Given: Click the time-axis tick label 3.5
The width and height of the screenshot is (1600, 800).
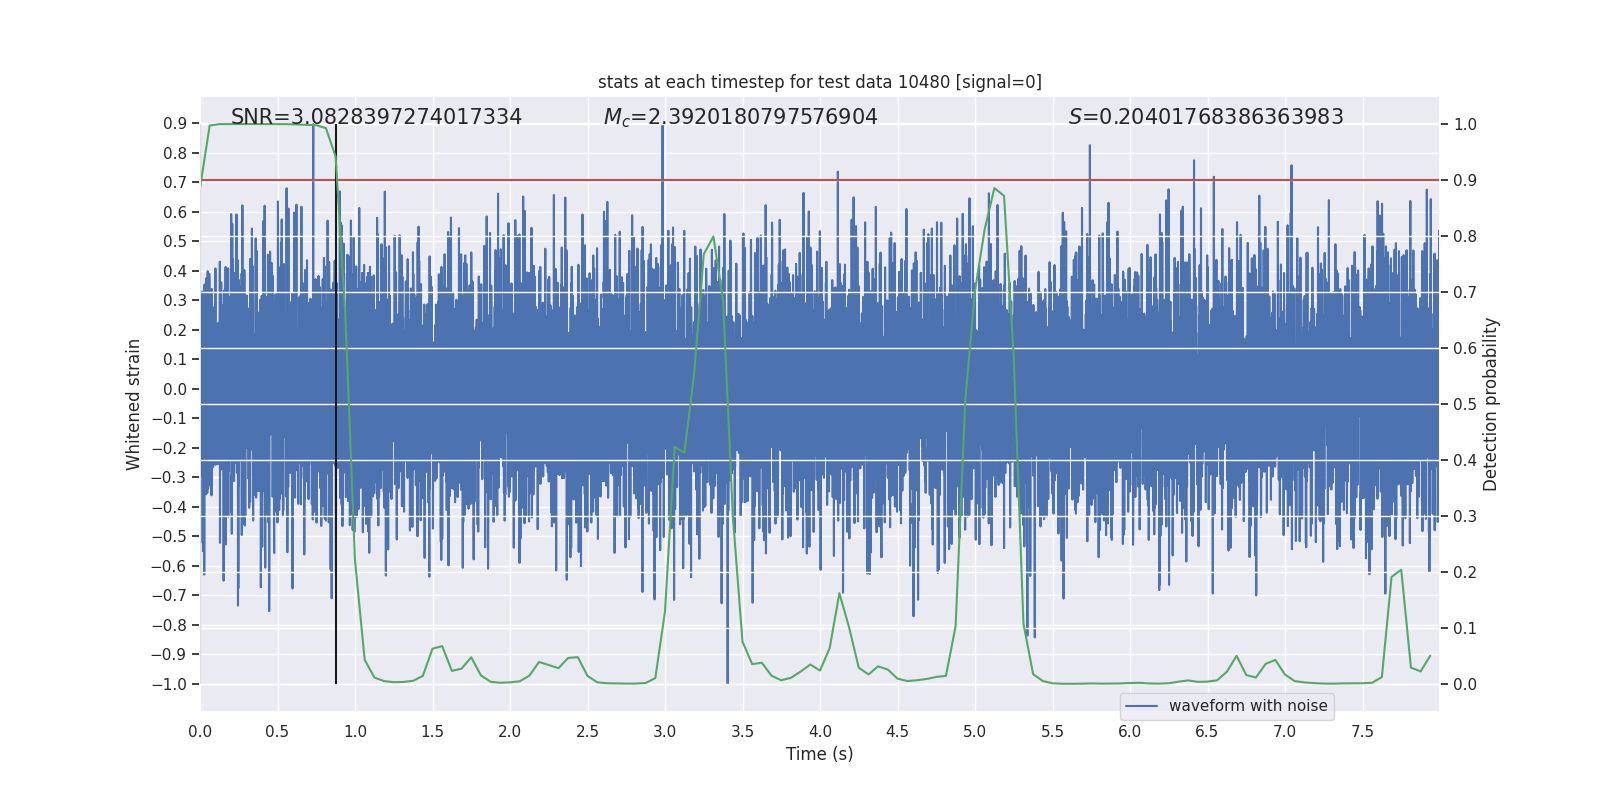Looking at the screenshot, I should (x=742, y=731).
